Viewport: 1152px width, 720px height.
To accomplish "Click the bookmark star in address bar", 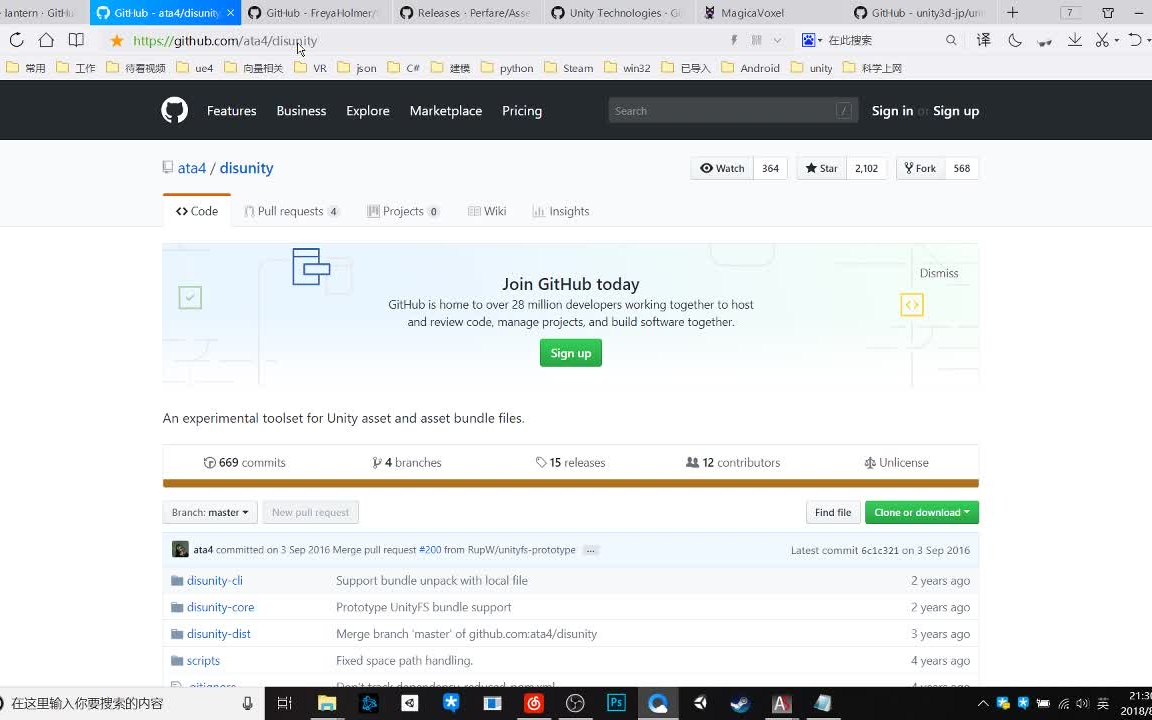I will 117,40.
